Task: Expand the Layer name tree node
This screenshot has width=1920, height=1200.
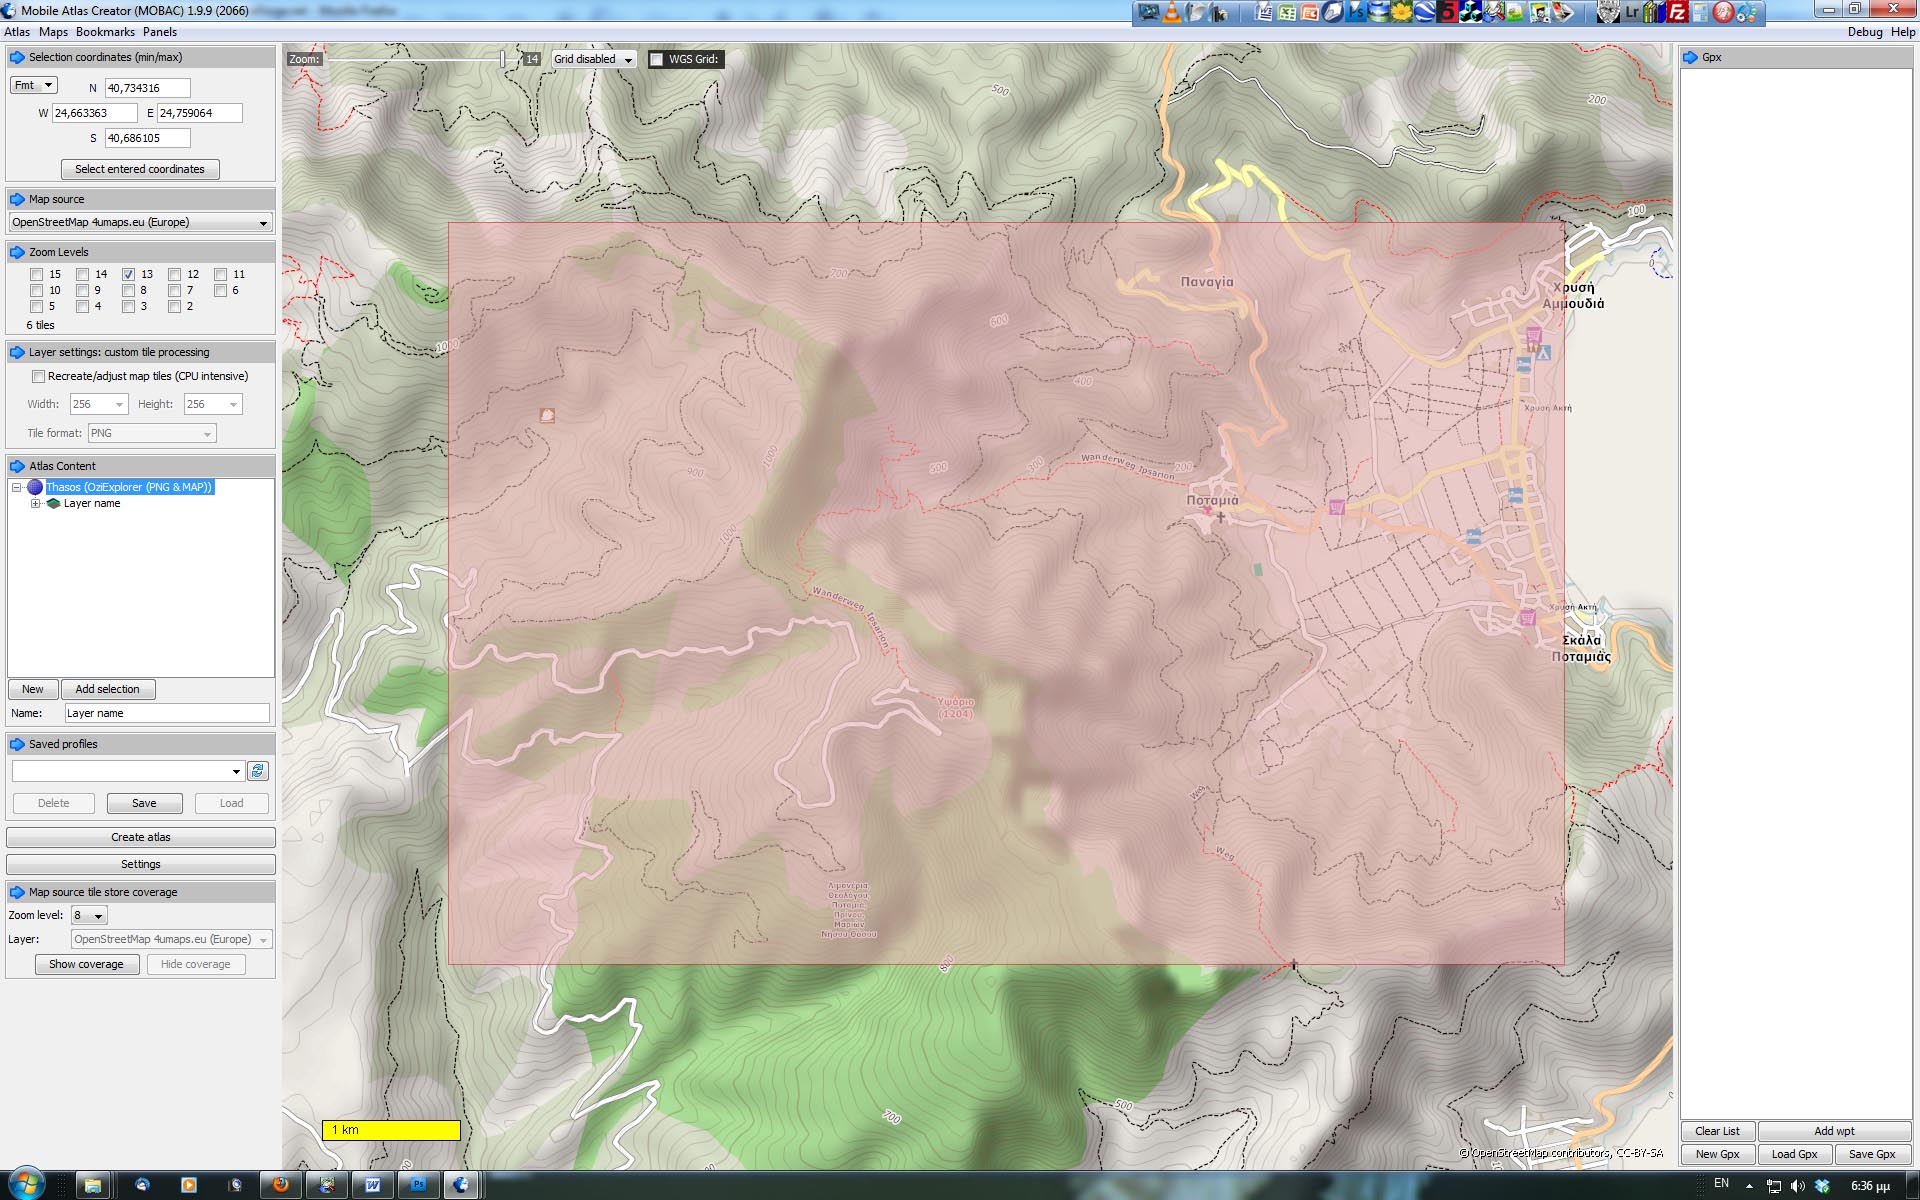Action: 36,504
